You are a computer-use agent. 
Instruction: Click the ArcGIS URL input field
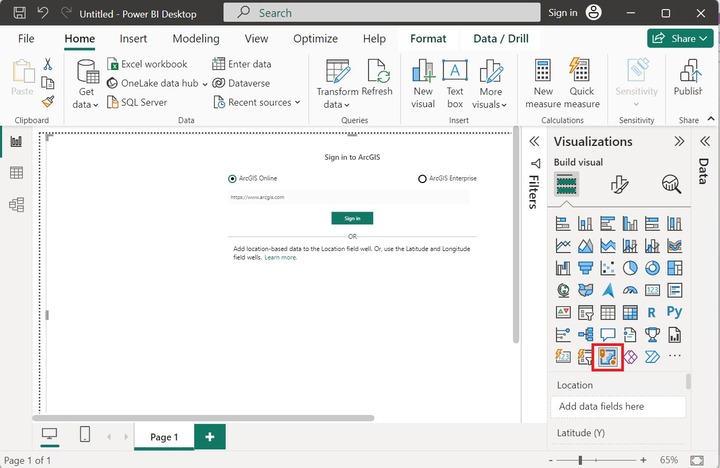349,197
